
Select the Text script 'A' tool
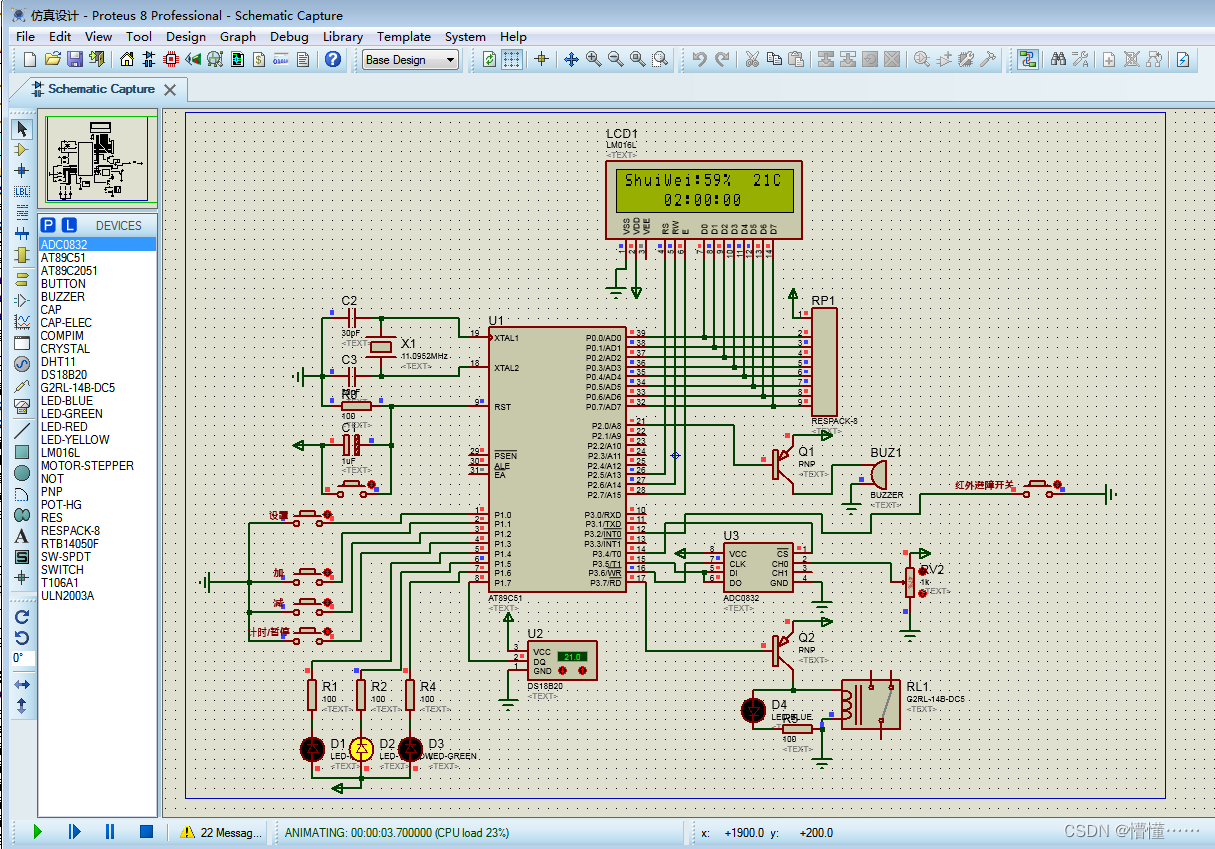click(x=22, y=536)
